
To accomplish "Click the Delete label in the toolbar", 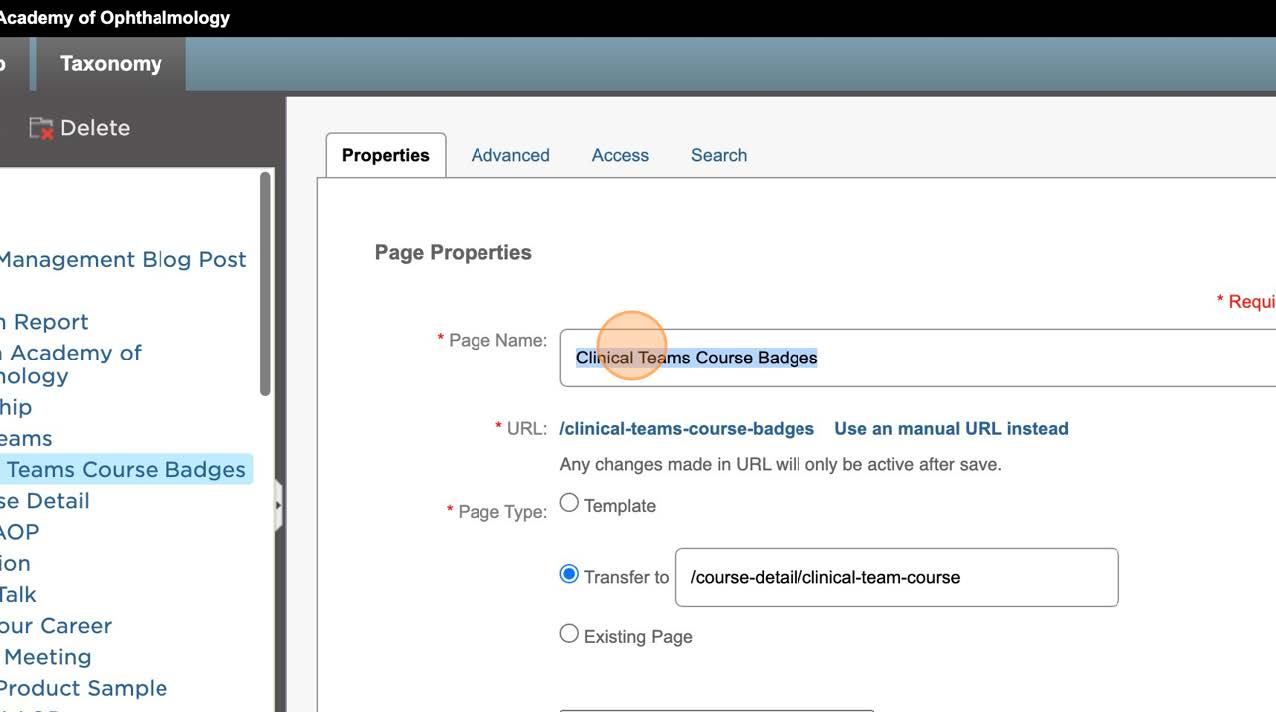I will 95,128.
